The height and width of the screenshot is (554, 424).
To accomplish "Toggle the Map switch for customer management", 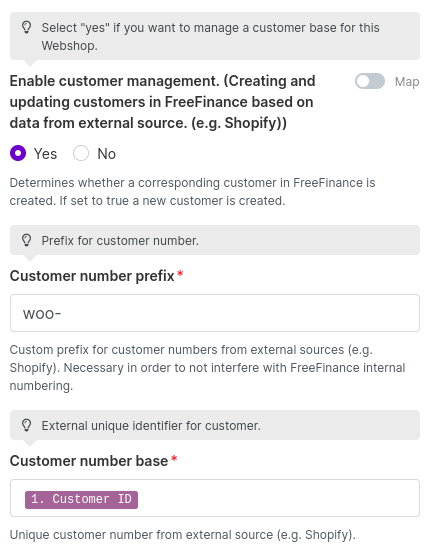I will [370, 81].
